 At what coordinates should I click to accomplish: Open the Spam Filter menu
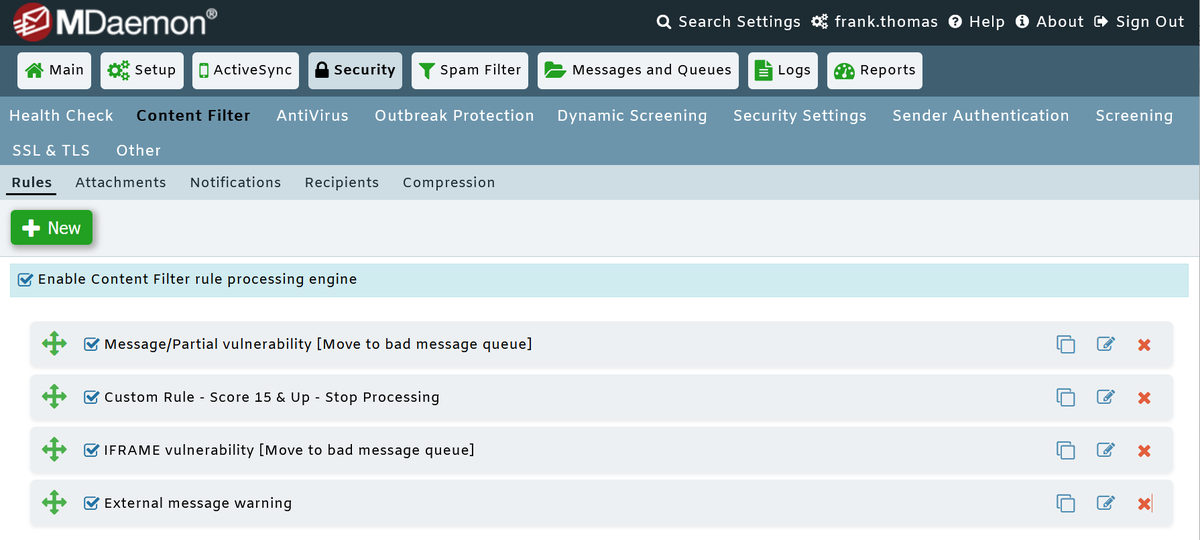tap(470, 70)
